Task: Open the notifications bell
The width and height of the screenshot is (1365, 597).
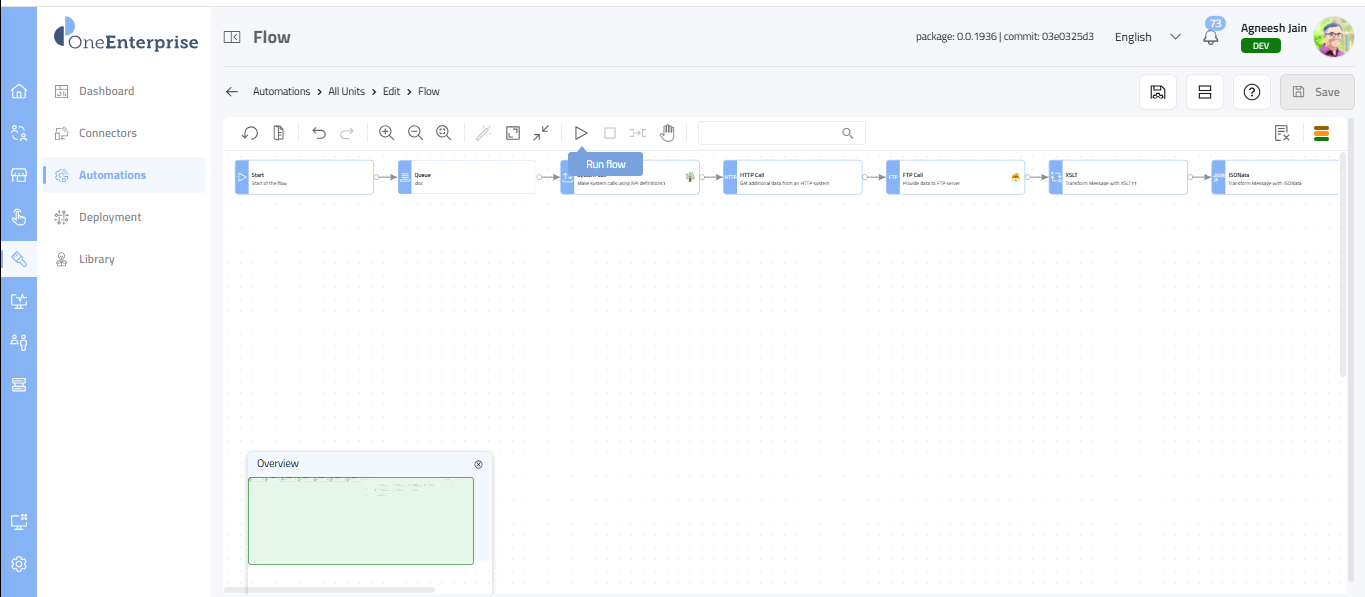Action: pyautogui.click(x=1211, y=38)
